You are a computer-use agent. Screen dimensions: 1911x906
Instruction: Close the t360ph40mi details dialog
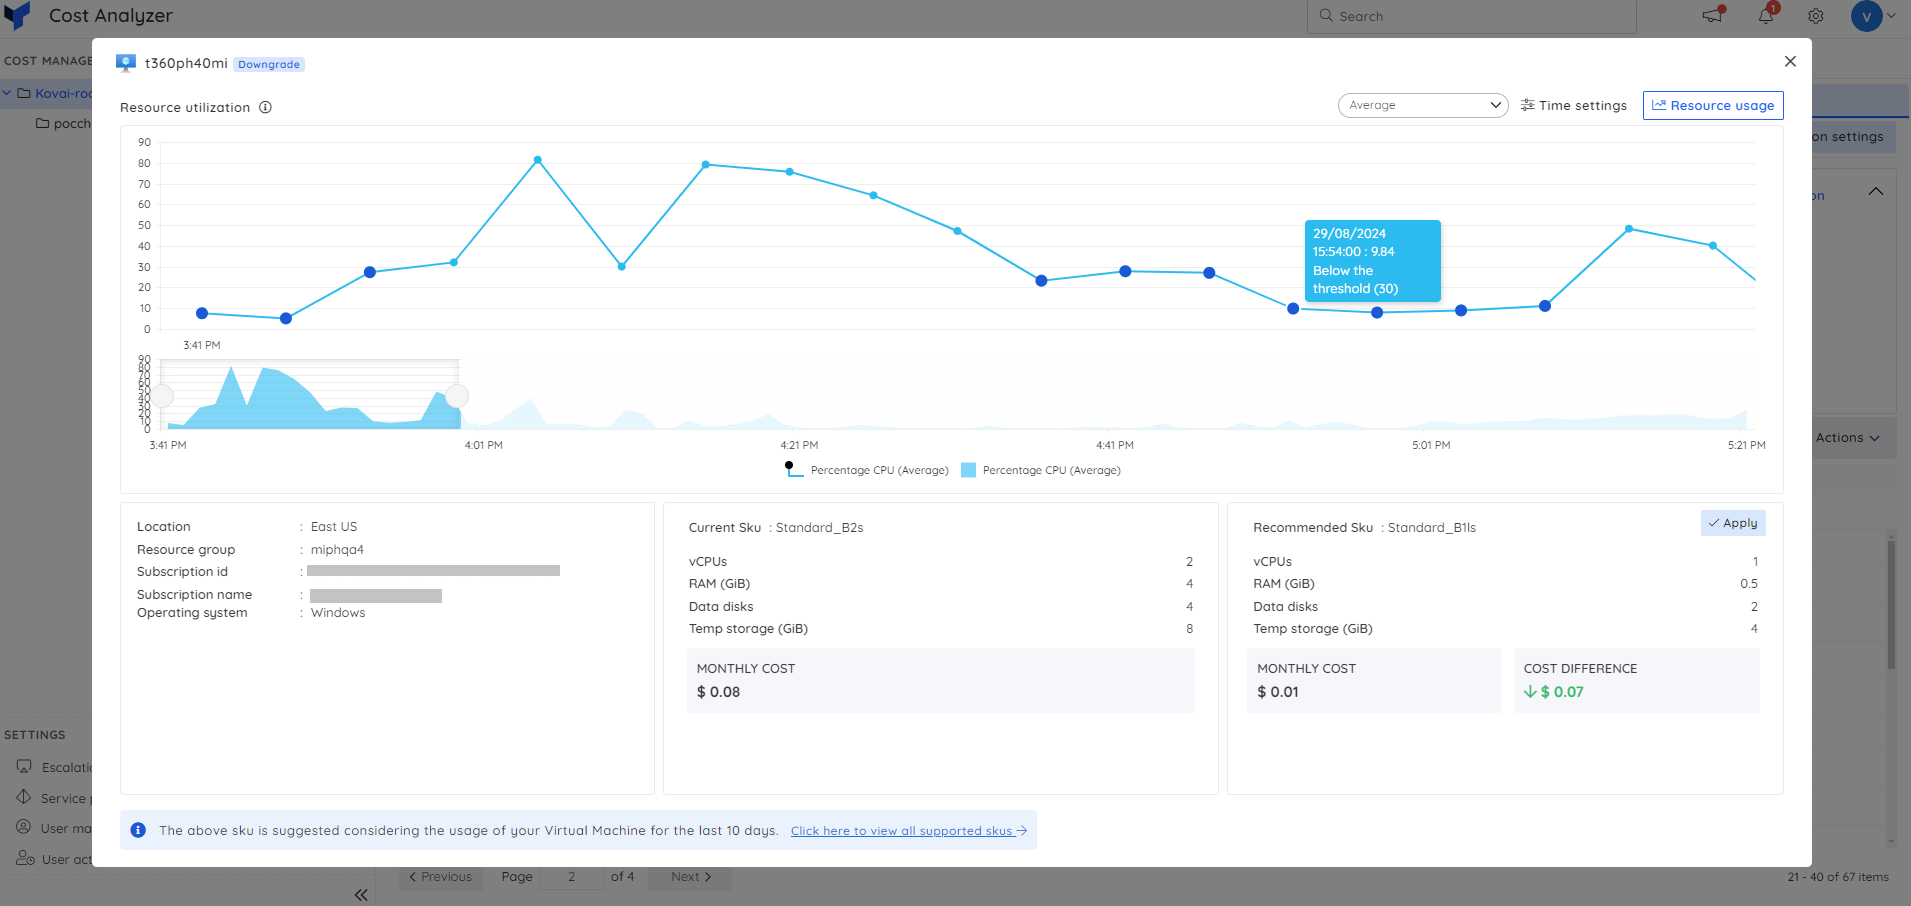pyautogui.click(x=1790, y=61)
